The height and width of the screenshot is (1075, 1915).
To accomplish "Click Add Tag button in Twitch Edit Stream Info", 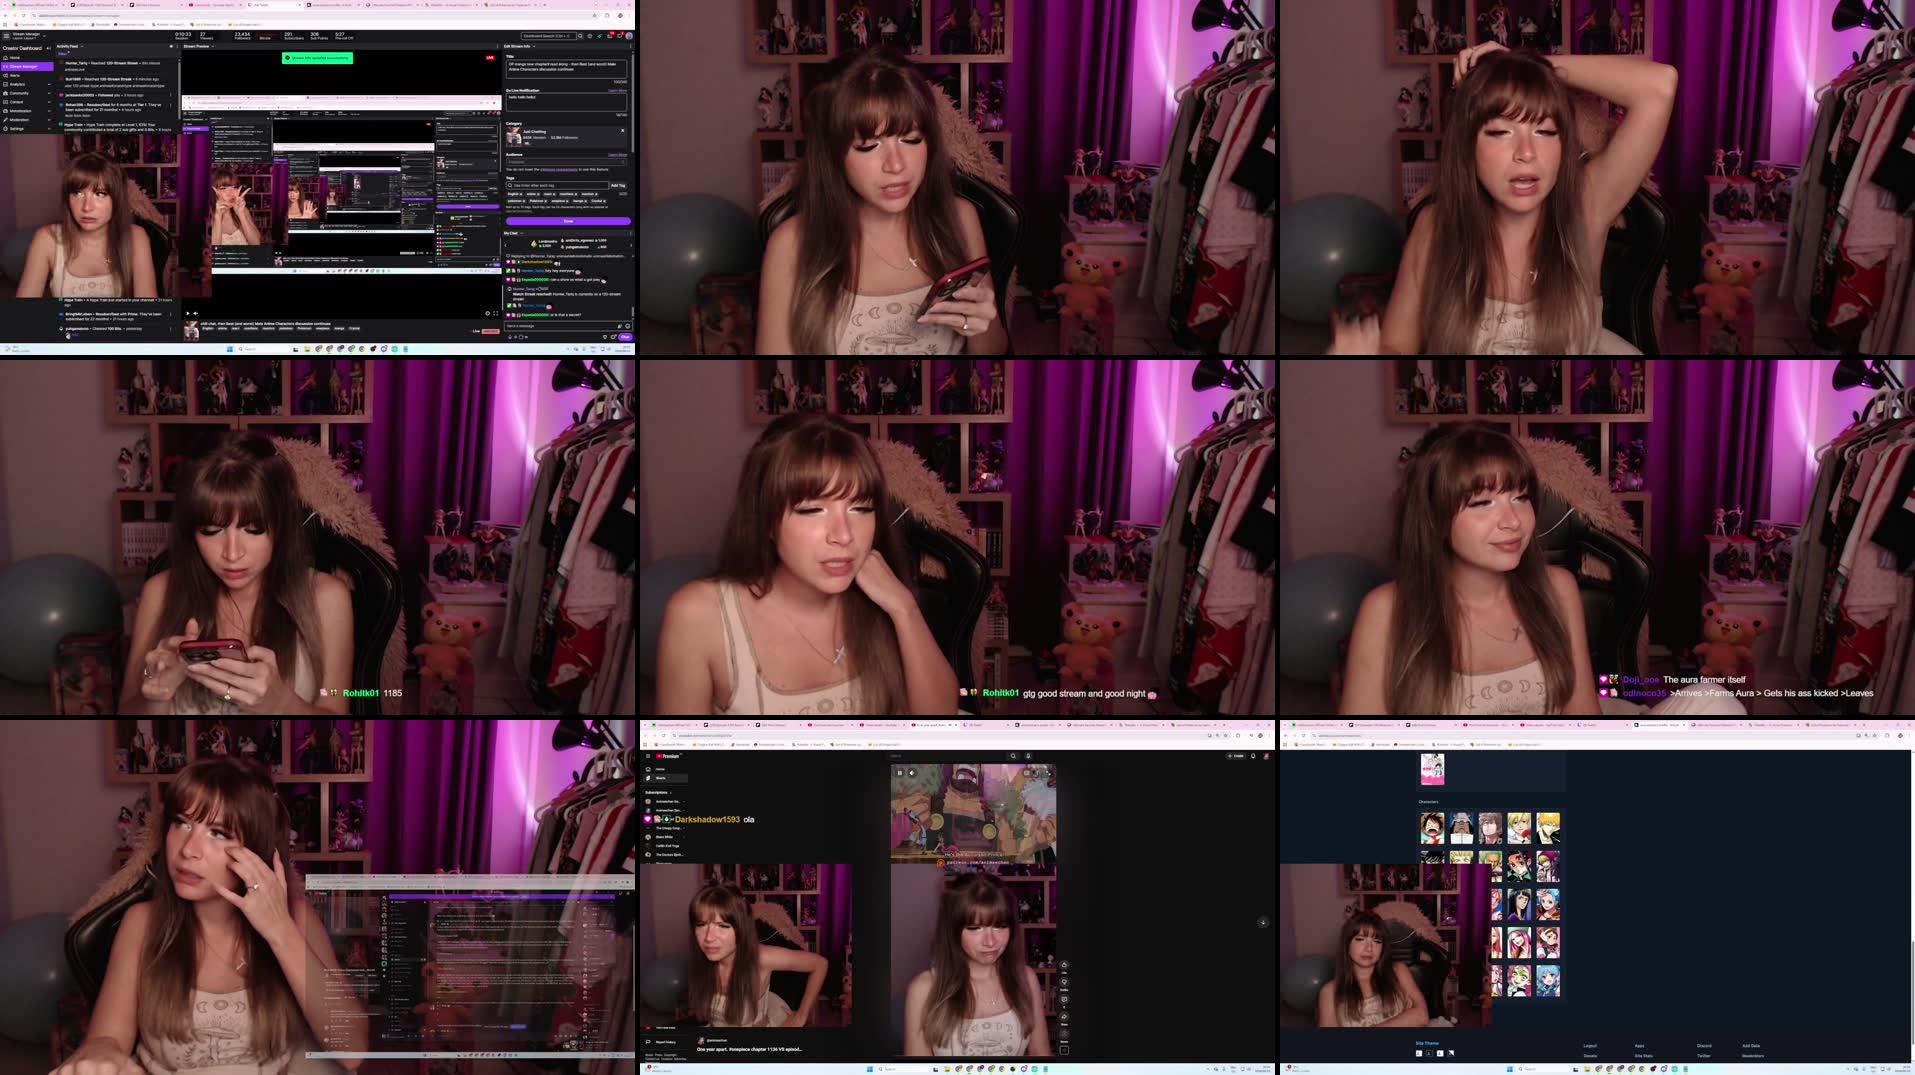I will tap(618, 185).
